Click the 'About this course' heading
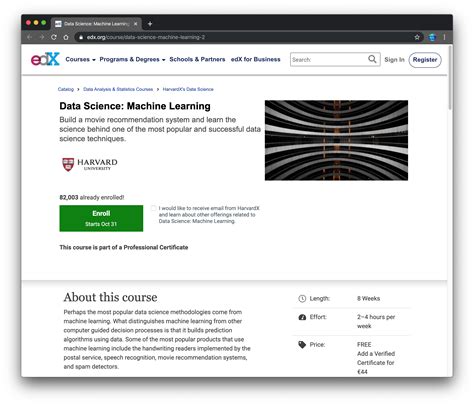 [110, 297]
